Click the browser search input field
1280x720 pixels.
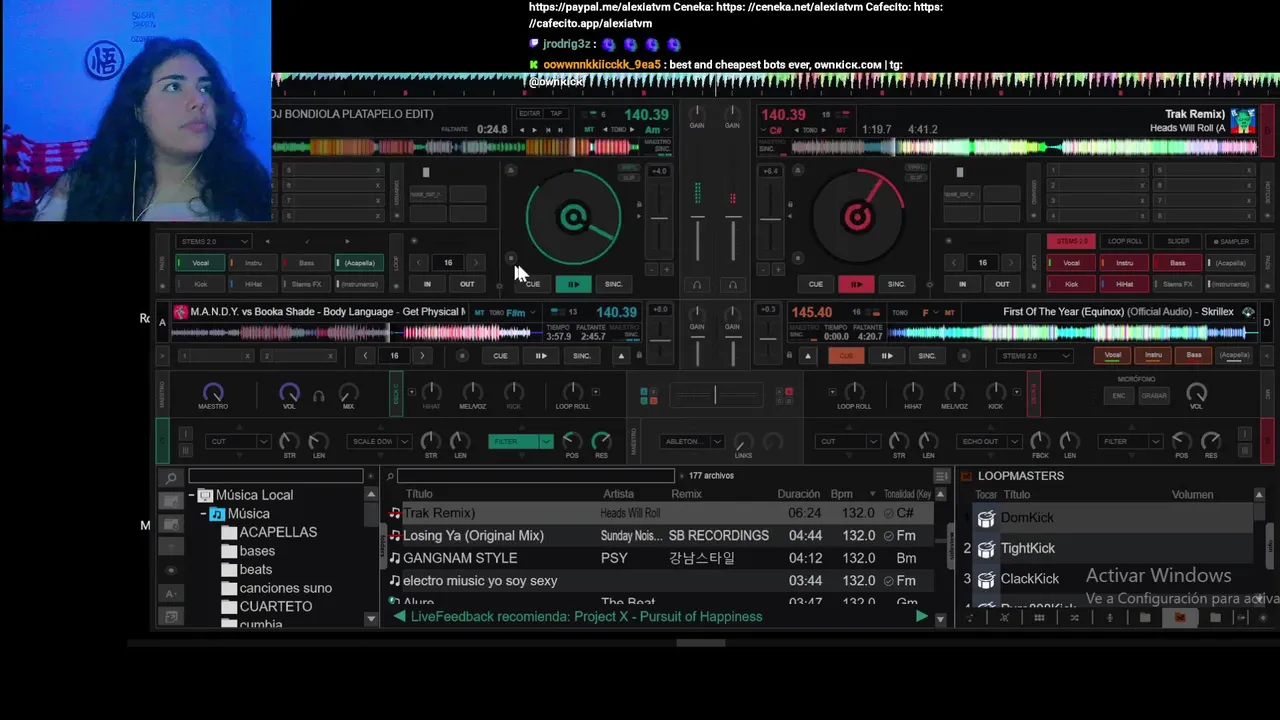536,476
